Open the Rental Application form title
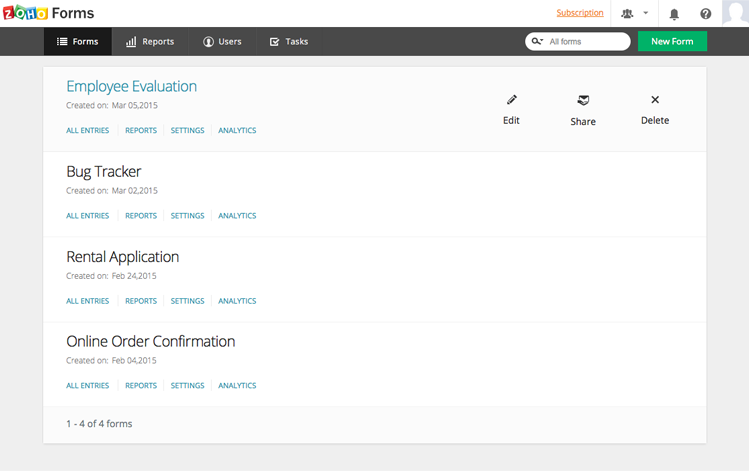Screen dimensions: 749x471 pos(123,257)
